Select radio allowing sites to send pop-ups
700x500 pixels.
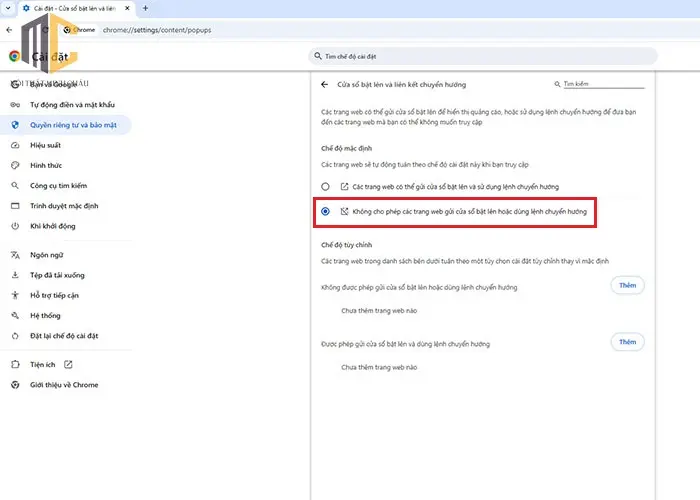[x=325, y=187]
